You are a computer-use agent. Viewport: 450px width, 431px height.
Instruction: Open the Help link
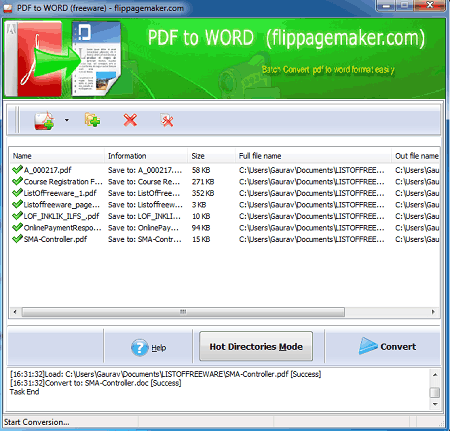pyautogui.click(x=159, y=348)
